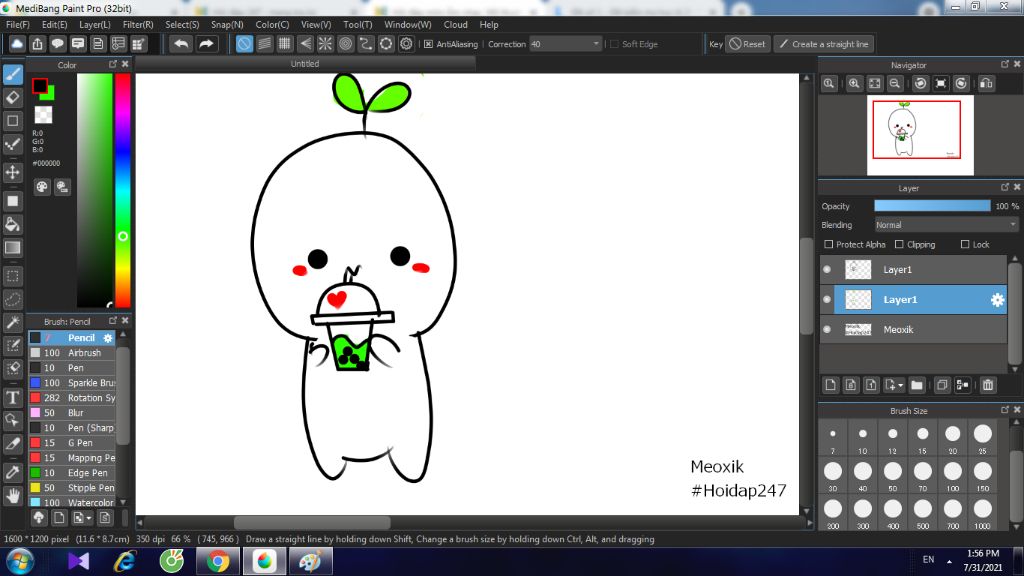Expand the add-brush dropdown in Brush panel
The height and width of the screenshot is (576, 1024).
[89, 518]
